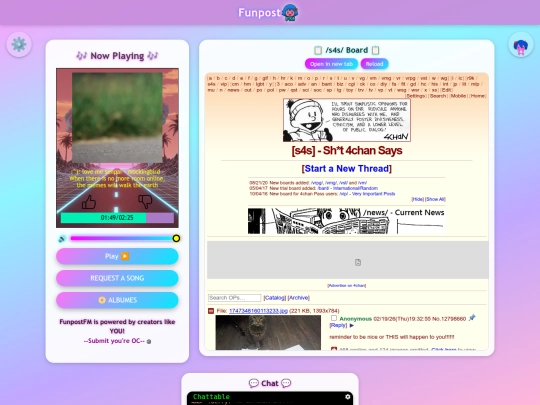Seek within the 01:49/02:25 progress bar
540x405 pixels.
pyautogui.click(x=117, y=218)
